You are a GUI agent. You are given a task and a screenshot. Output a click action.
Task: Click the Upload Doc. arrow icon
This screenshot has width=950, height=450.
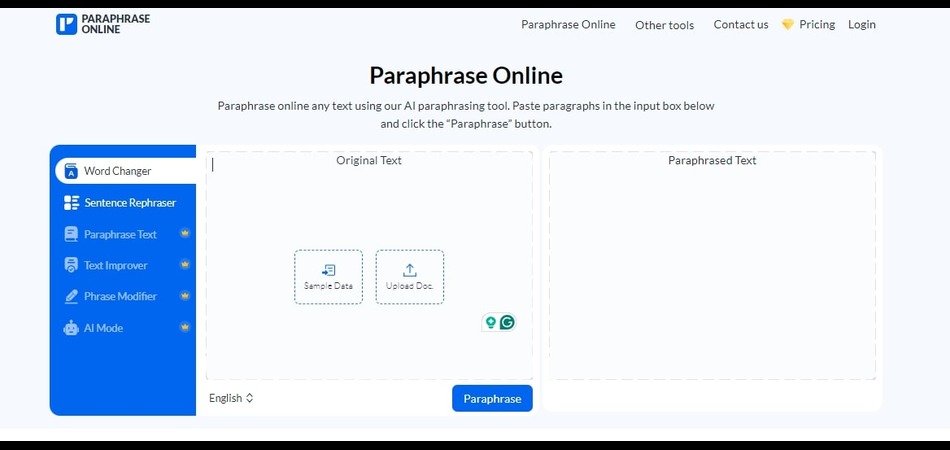410,270
